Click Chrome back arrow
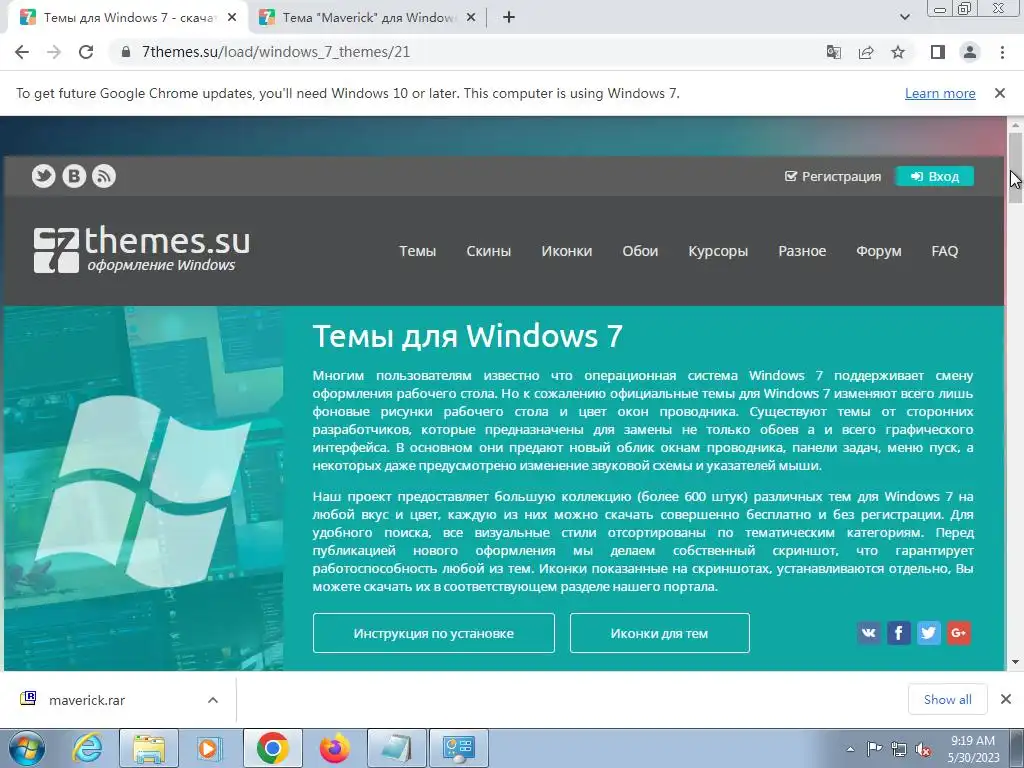Image resolution: width=1024 pixels, height=768 pixels. coord(22,52)
